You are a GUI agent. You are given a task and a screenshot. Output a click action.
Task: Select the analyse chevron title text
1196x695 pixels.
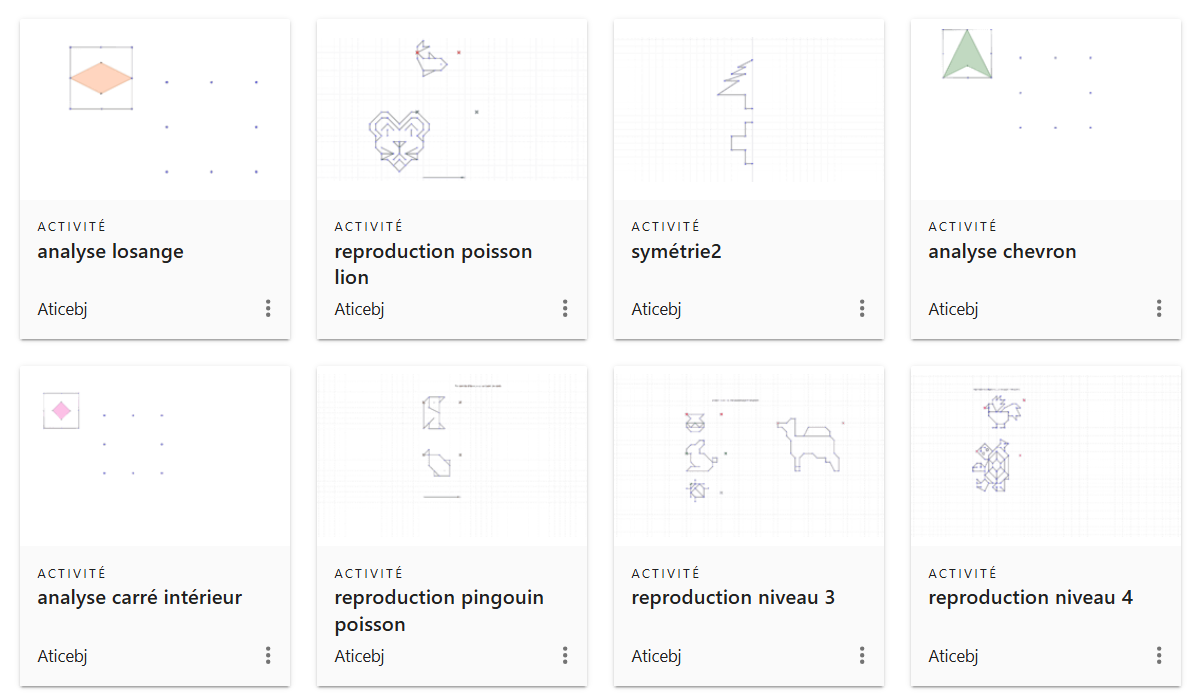tap(1002, 252)
